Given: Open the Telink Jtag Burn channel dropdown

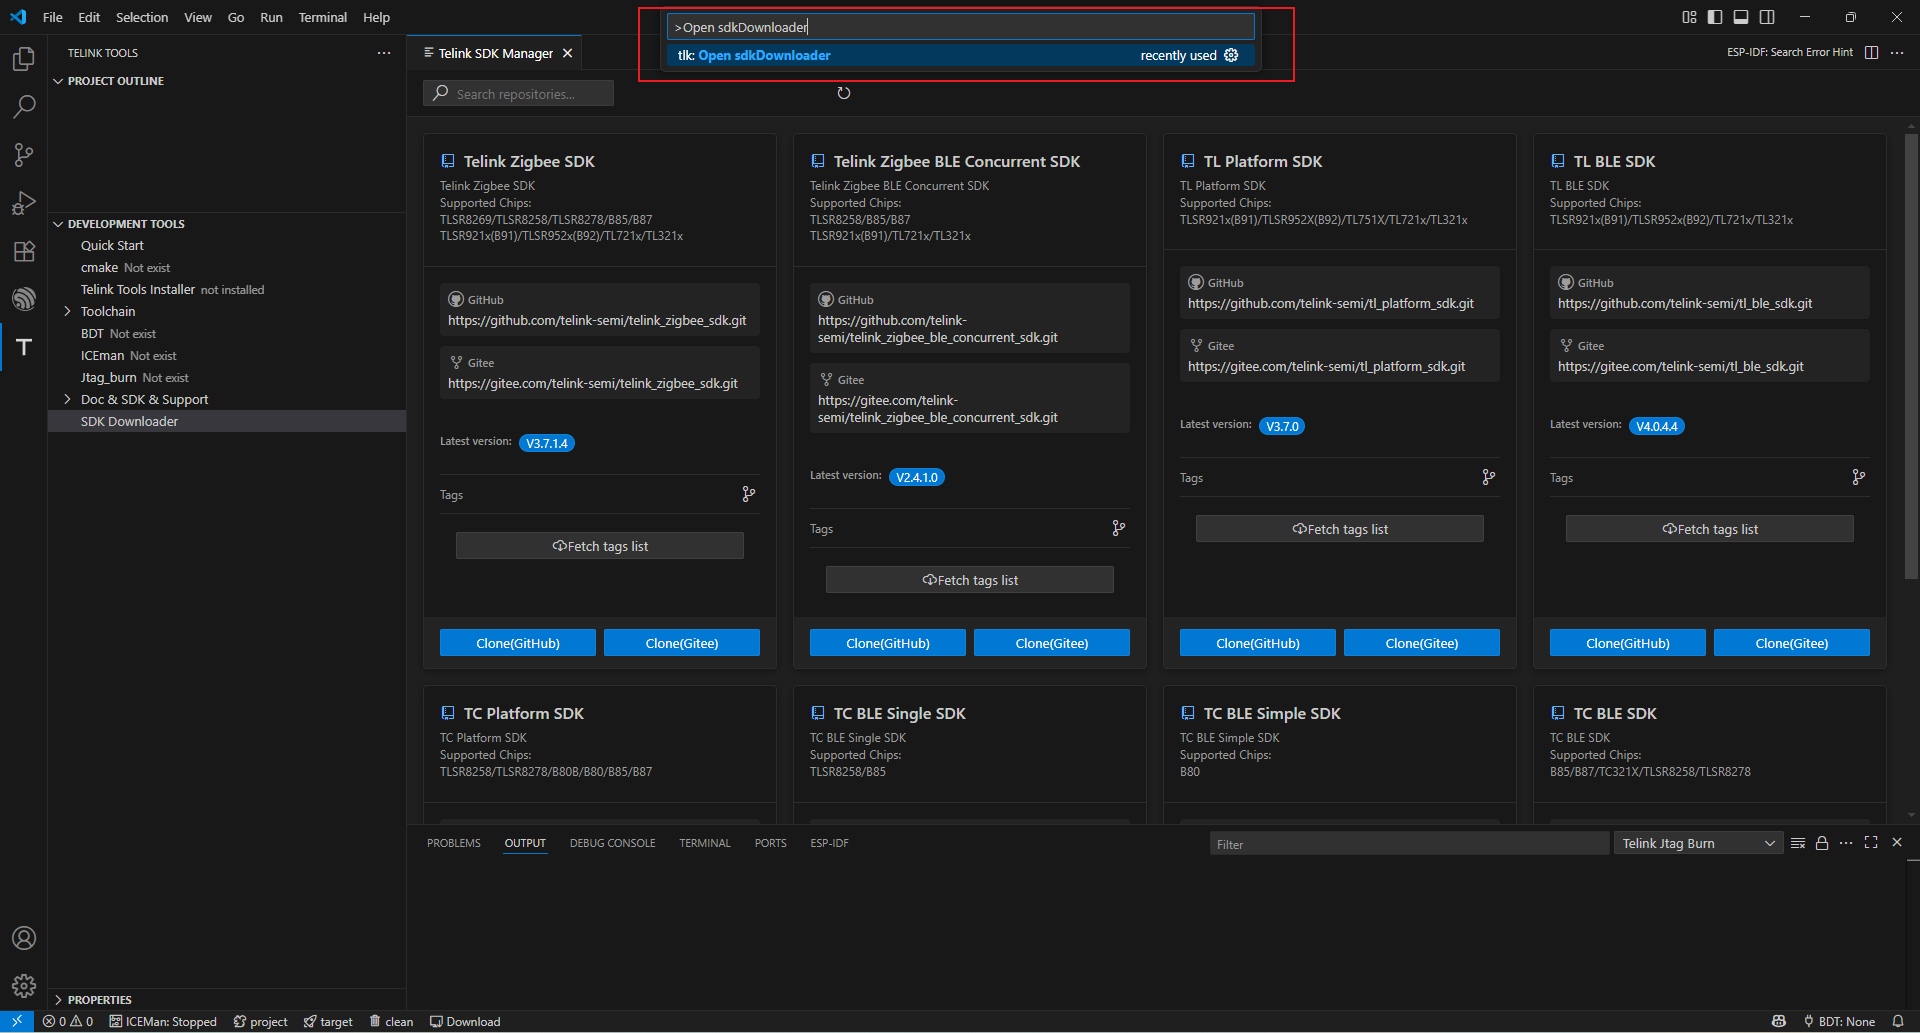Looking at the screenshot, I should (x=1697, y=843).
